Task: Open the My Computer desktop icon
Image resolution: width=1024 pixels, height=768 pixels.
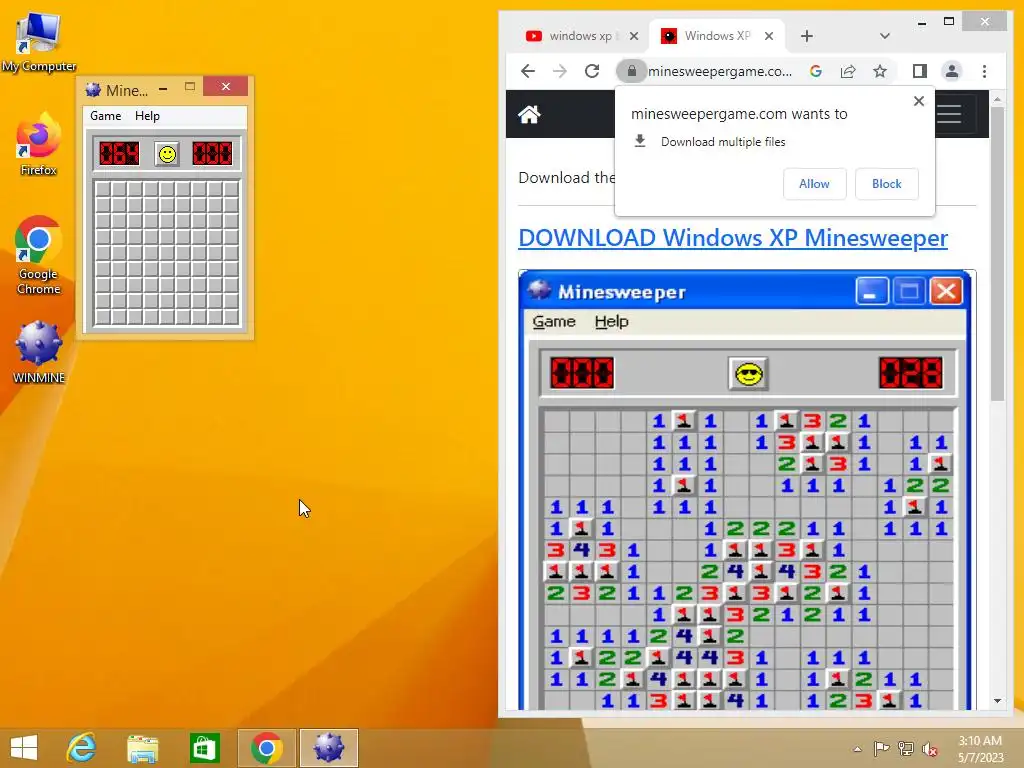Action: point(39,42)
